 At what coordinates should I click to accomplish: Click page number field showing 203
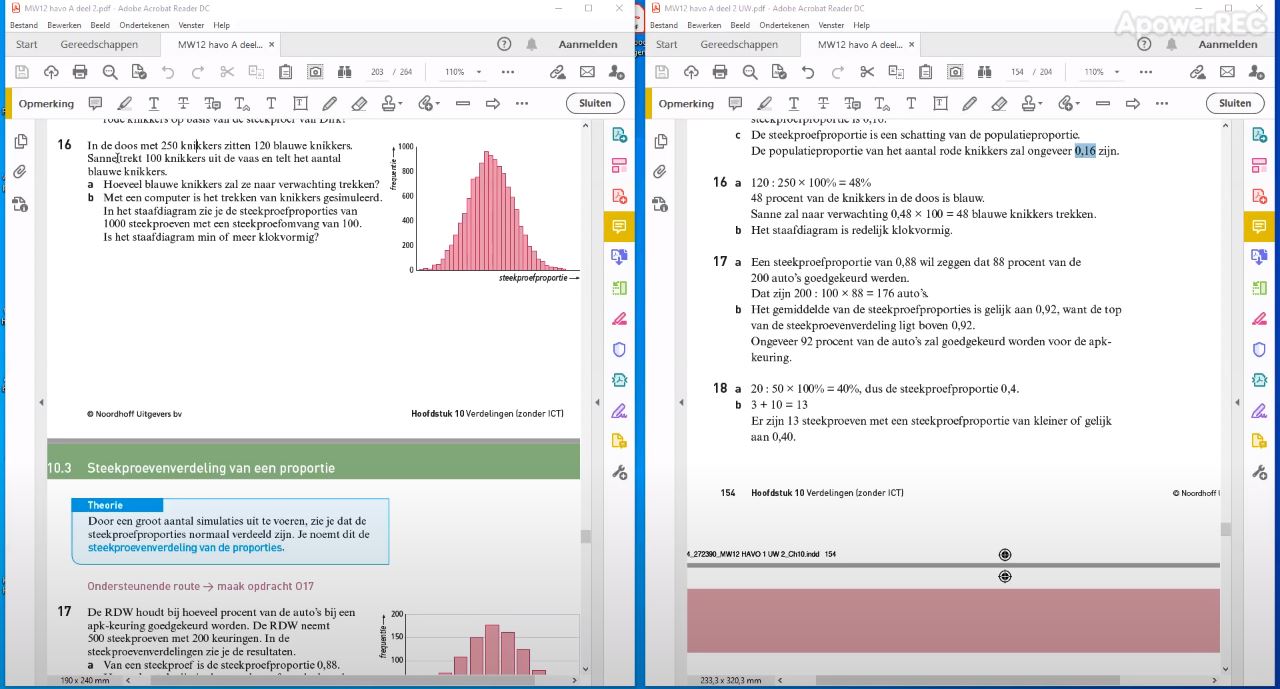click(x=377, y=72)
